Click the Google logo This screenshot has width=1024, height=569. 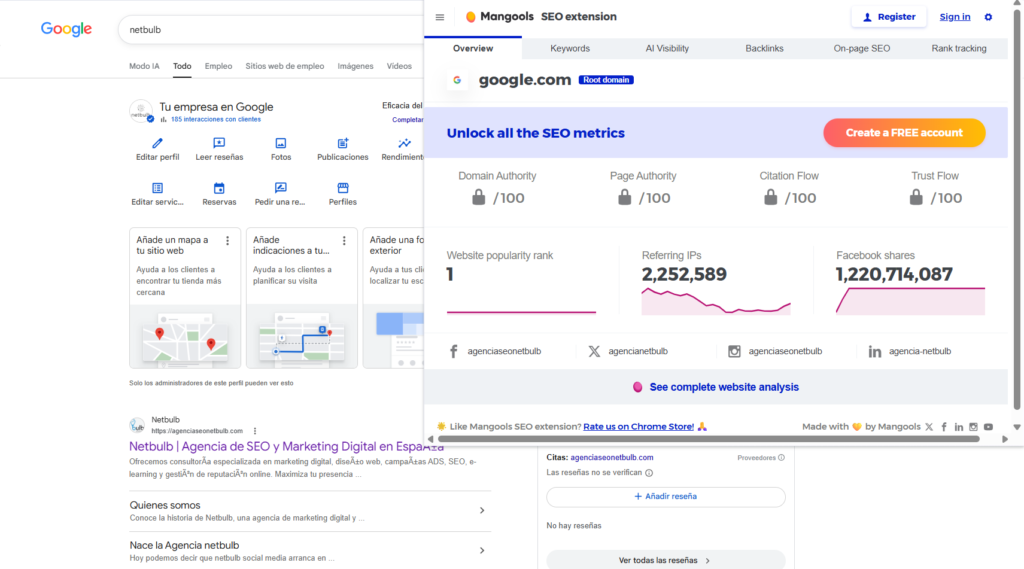[66, 29]
